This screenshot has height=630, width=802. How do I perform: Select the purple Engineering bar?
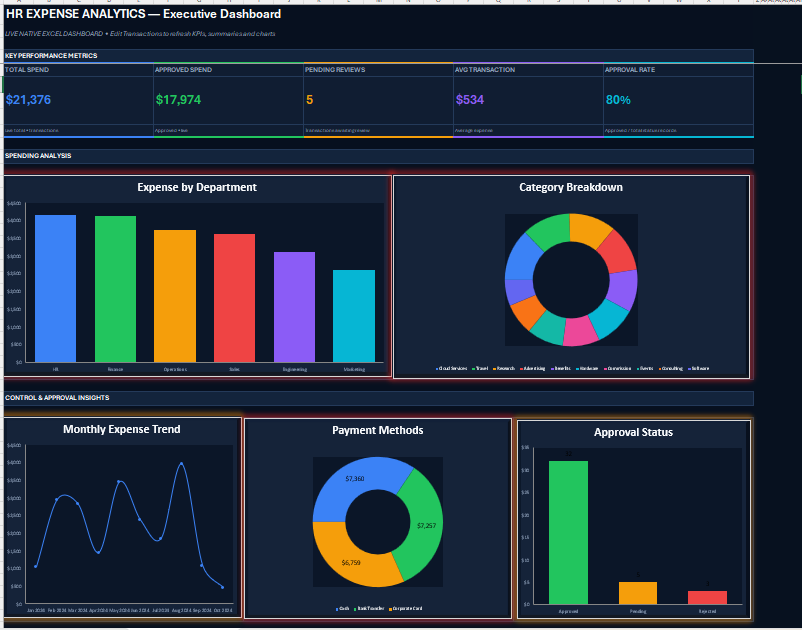tap(294, 307)
